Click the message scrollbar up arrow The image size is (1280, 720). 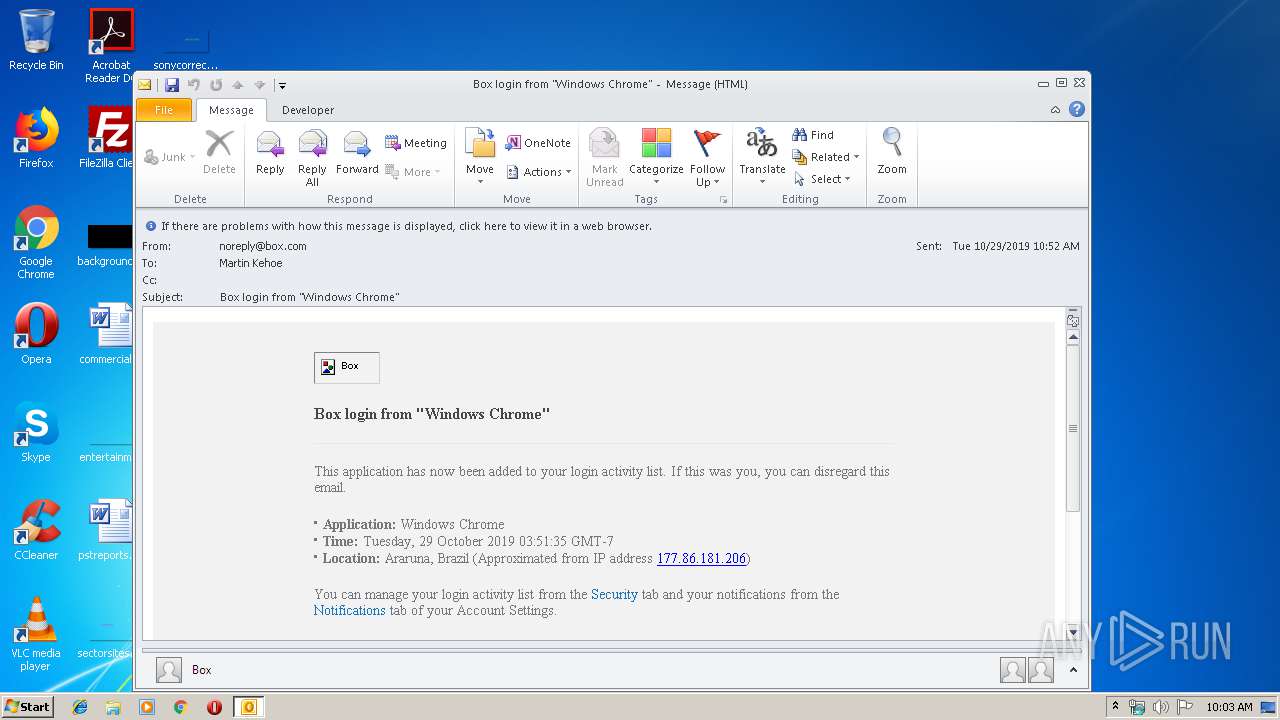point(1073,338)
